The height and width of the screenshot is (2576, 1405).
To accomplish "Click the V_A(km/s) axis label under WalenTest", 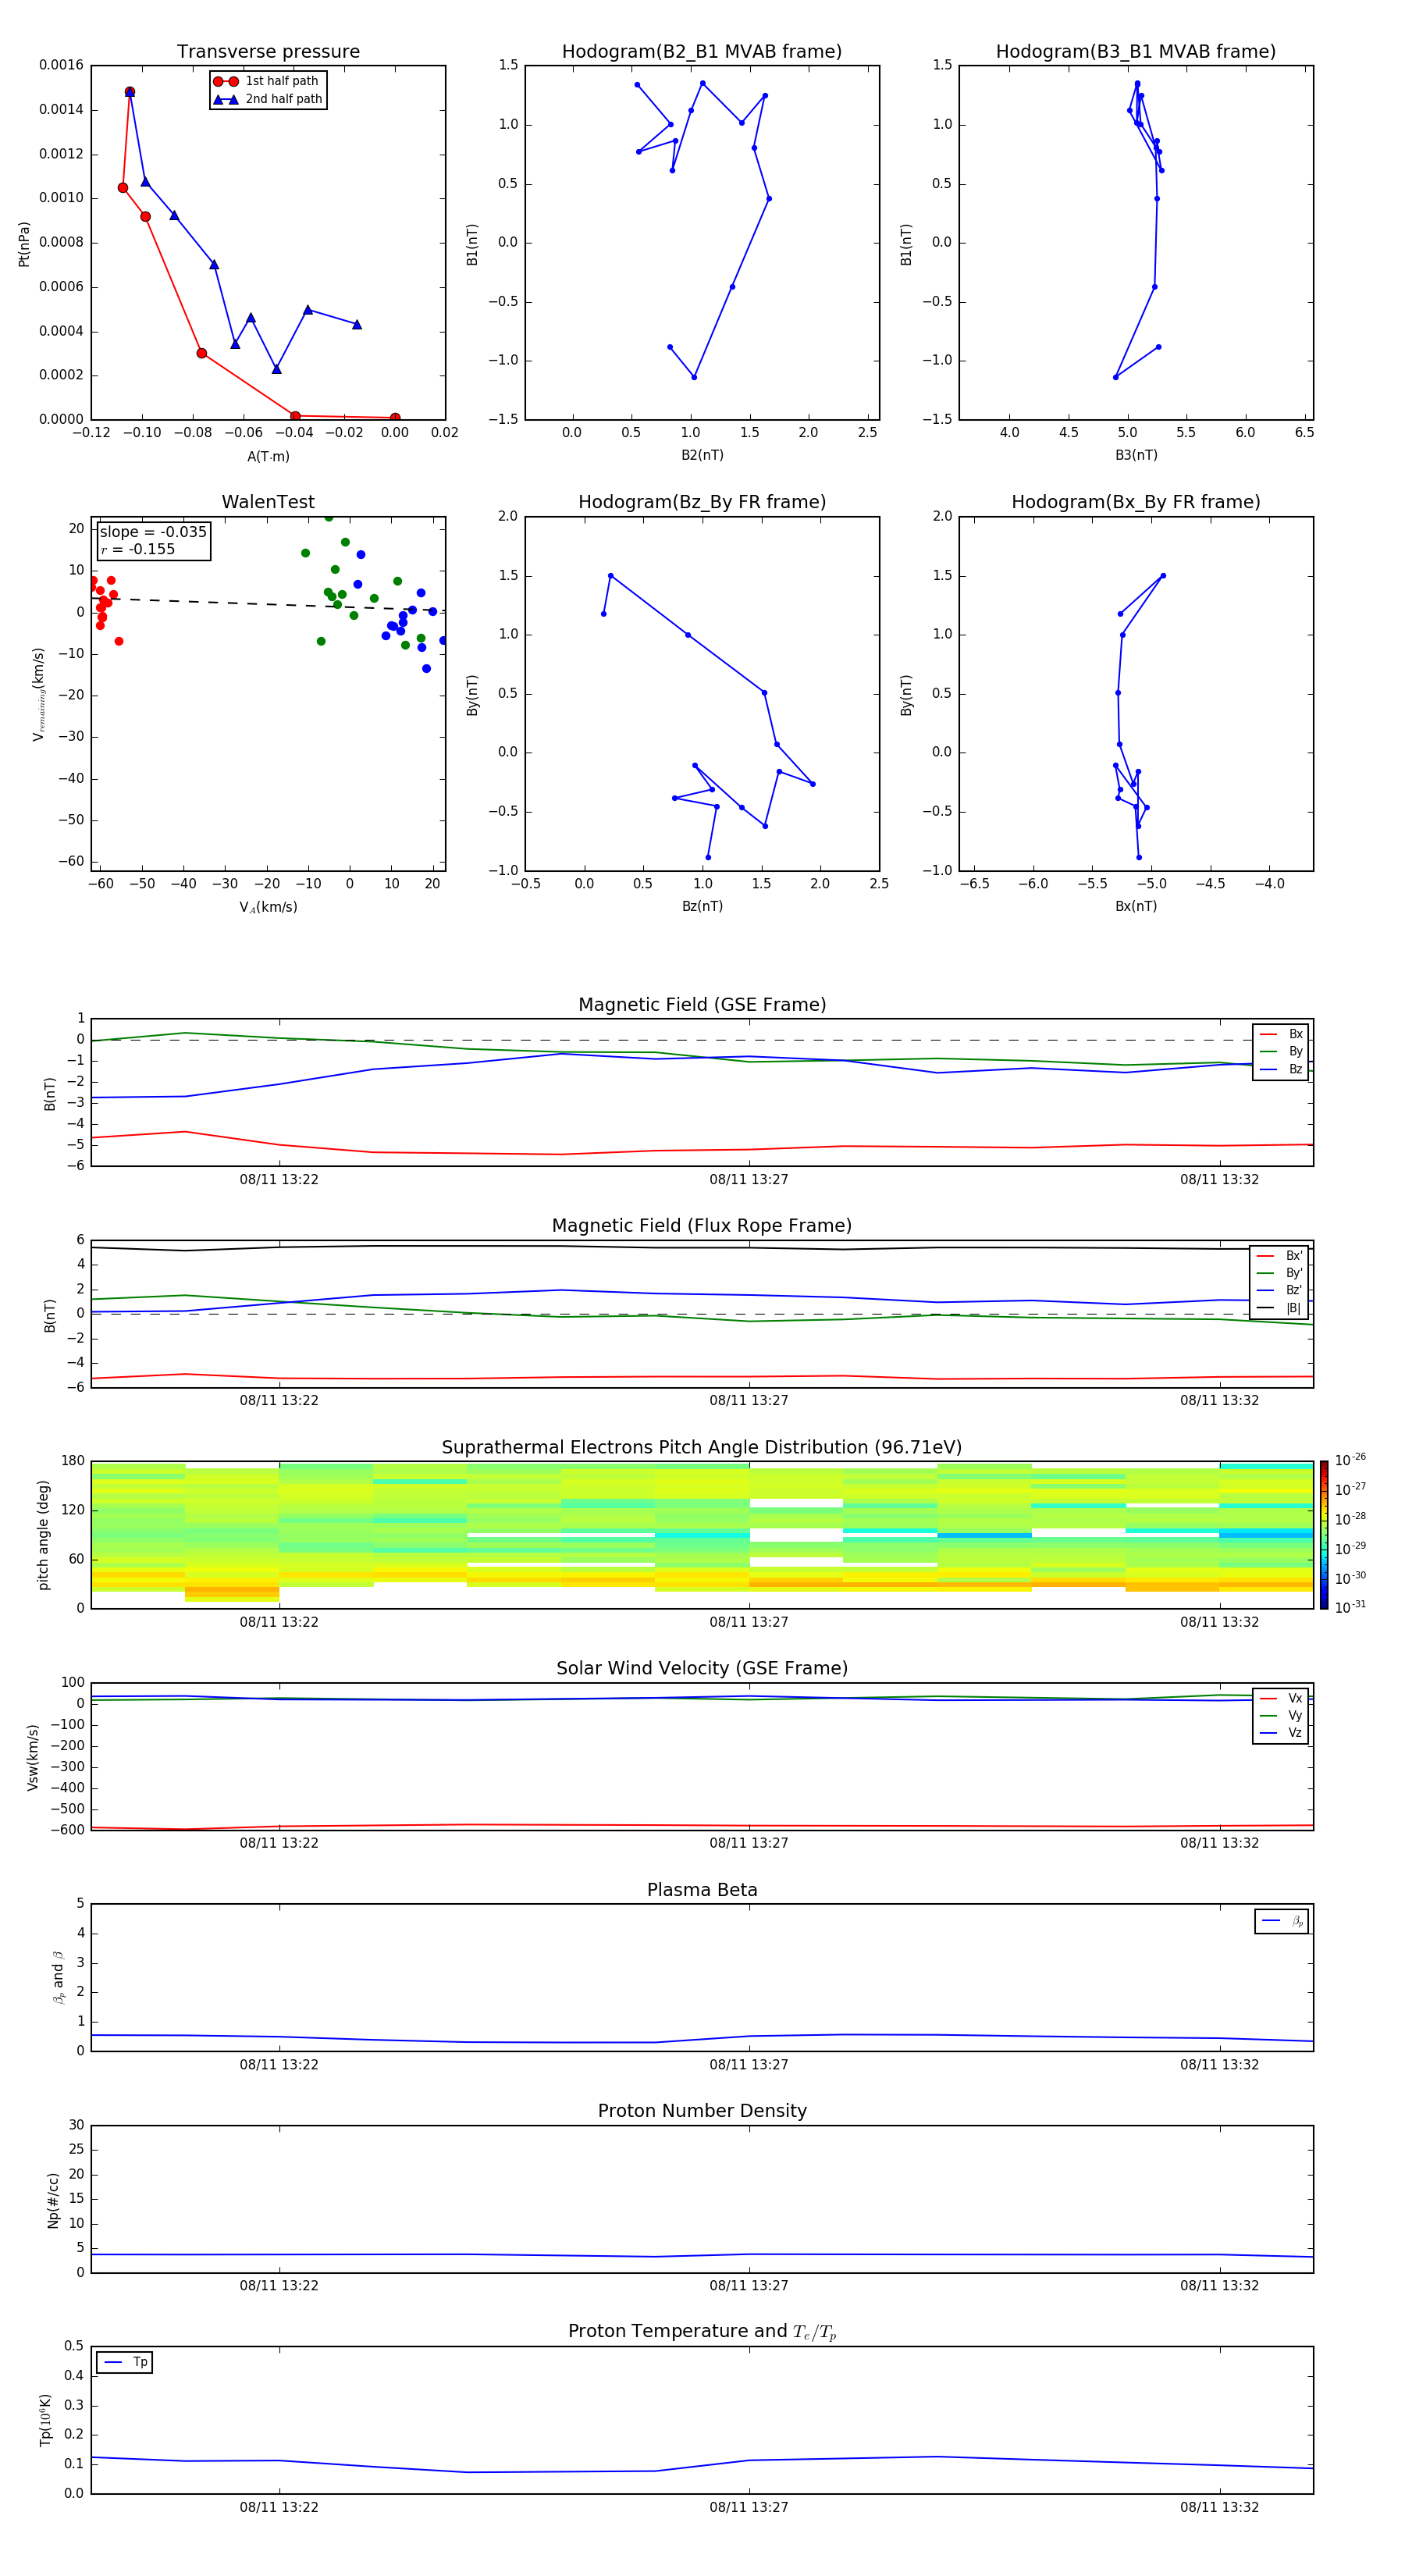I will pyautogui.click(x=268, y=907).
